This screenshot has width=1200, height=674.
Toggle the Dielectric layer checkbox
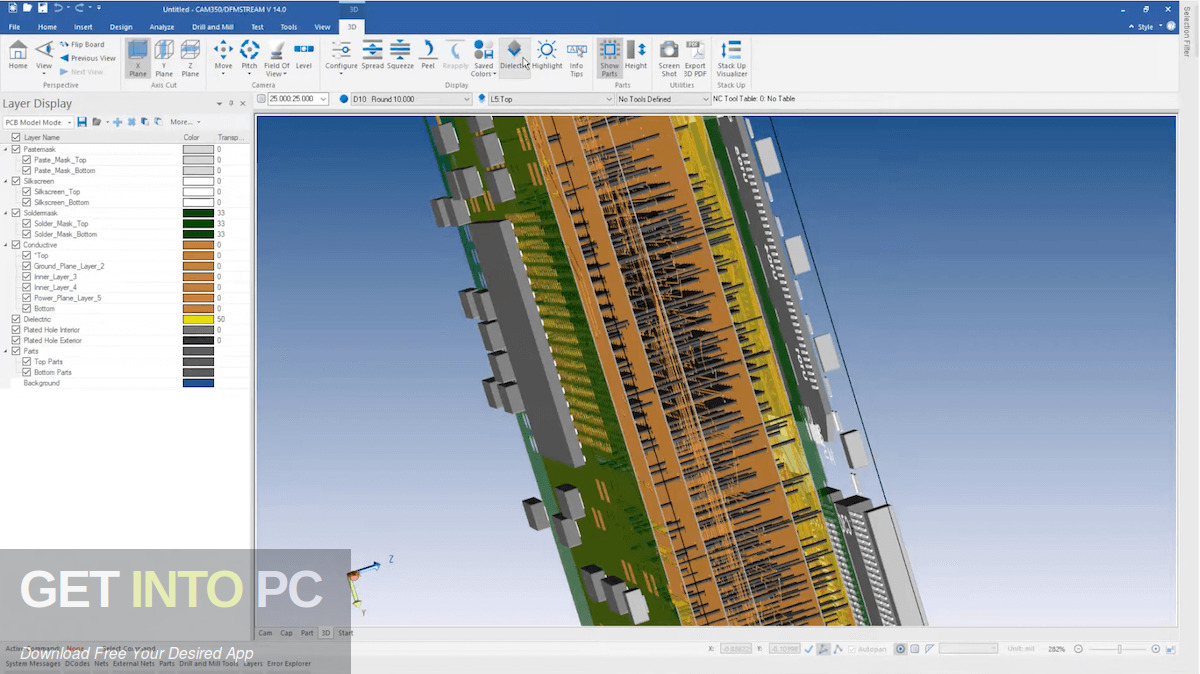coord(16,319)
